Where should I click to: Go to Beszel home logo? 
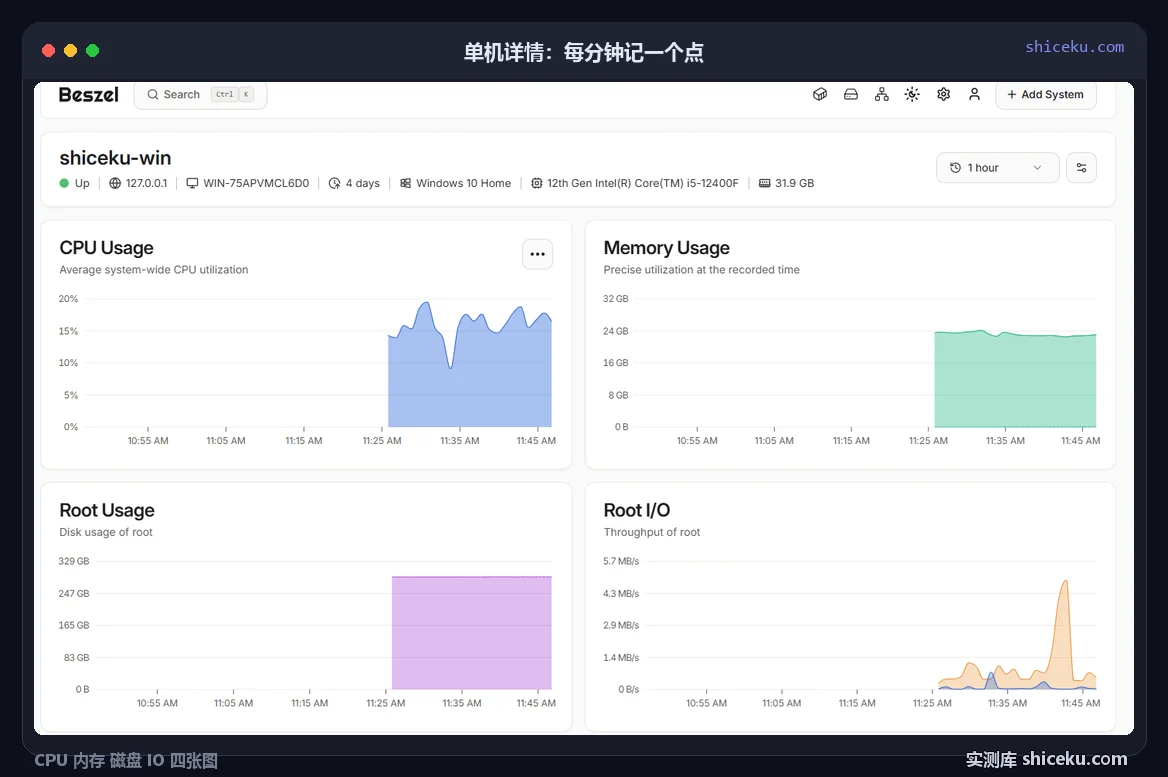coord(89,95)
